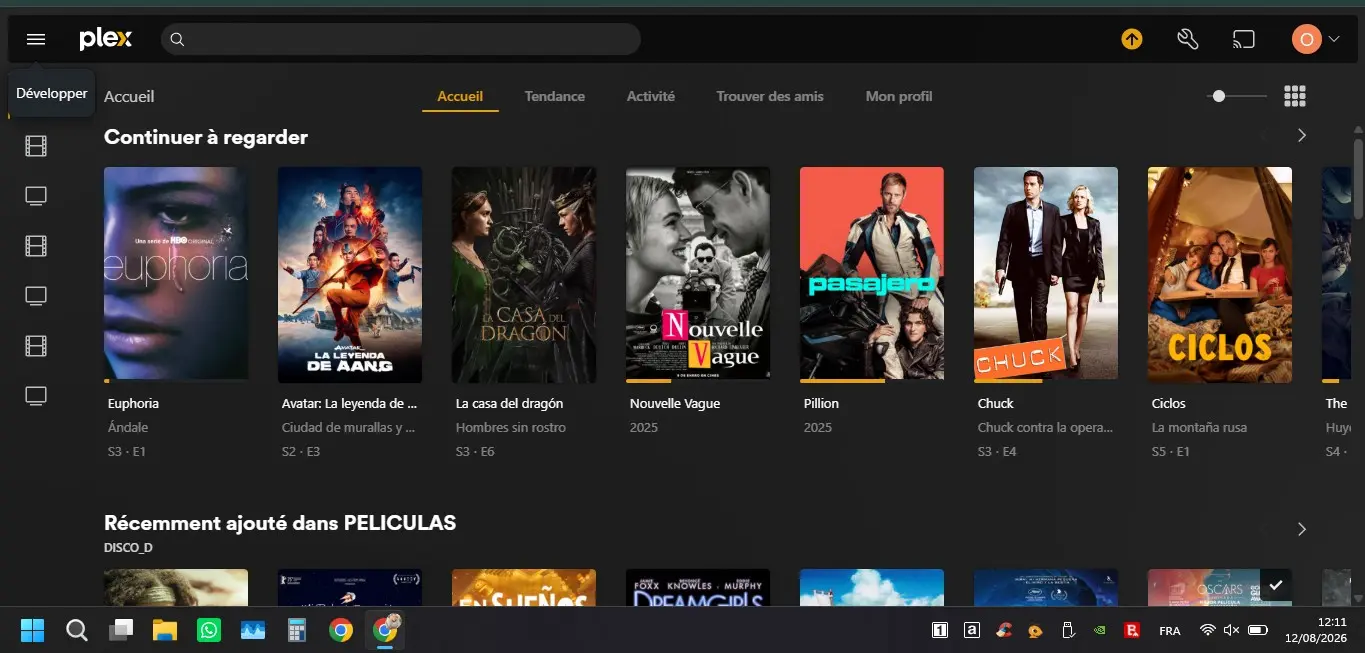Open the Dreamgirls poster
This screenshot has width=1365, height=653.
[698, 588]
